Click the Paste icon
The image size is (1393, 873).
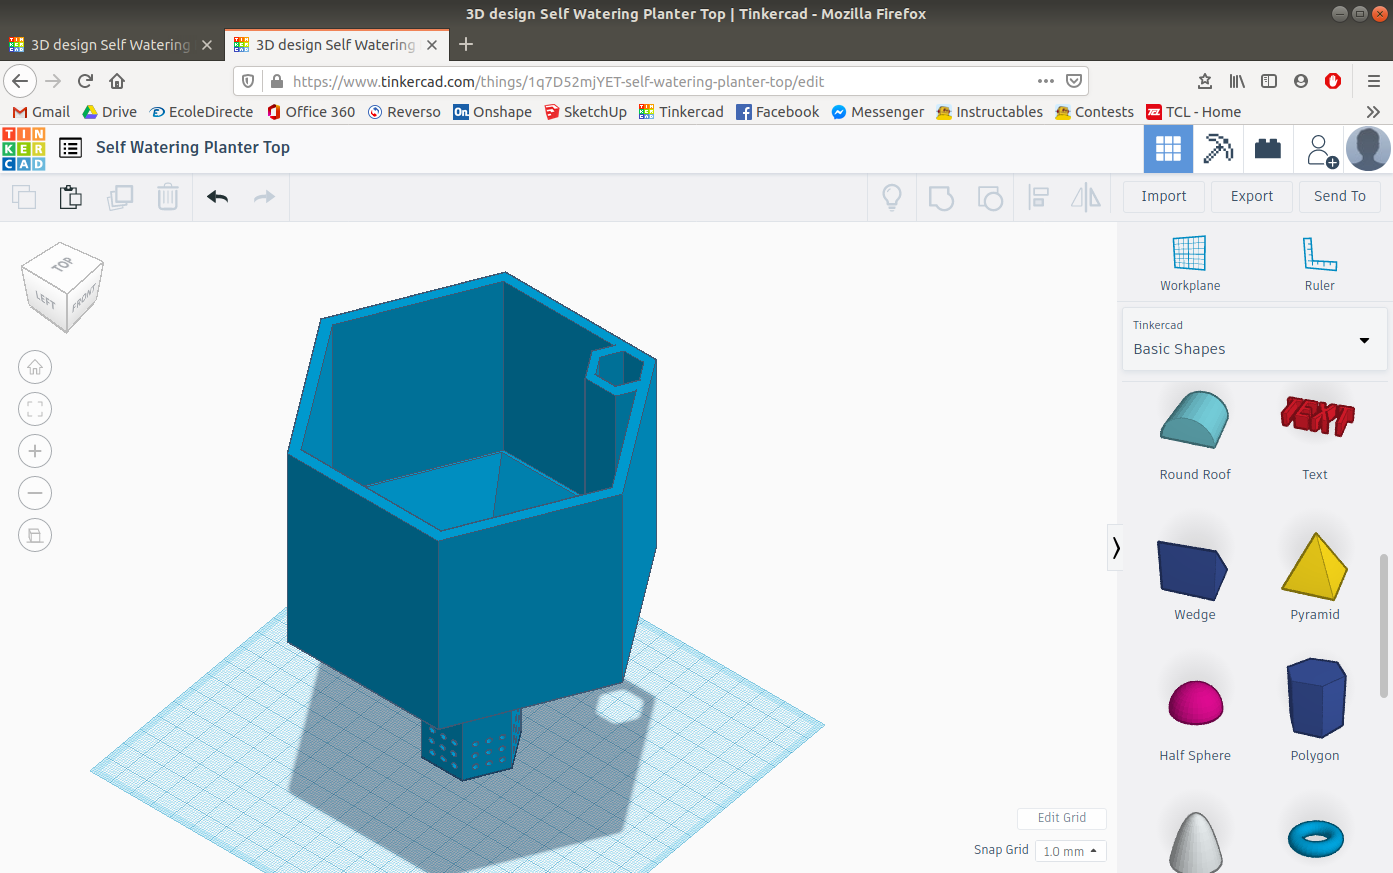(70, 196)
